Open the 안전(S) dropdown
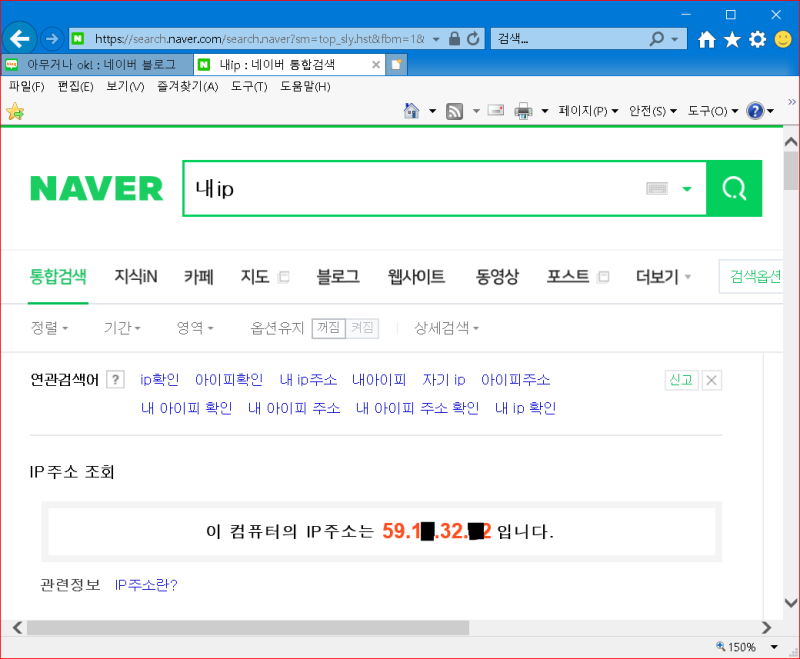 click(653, 111)
